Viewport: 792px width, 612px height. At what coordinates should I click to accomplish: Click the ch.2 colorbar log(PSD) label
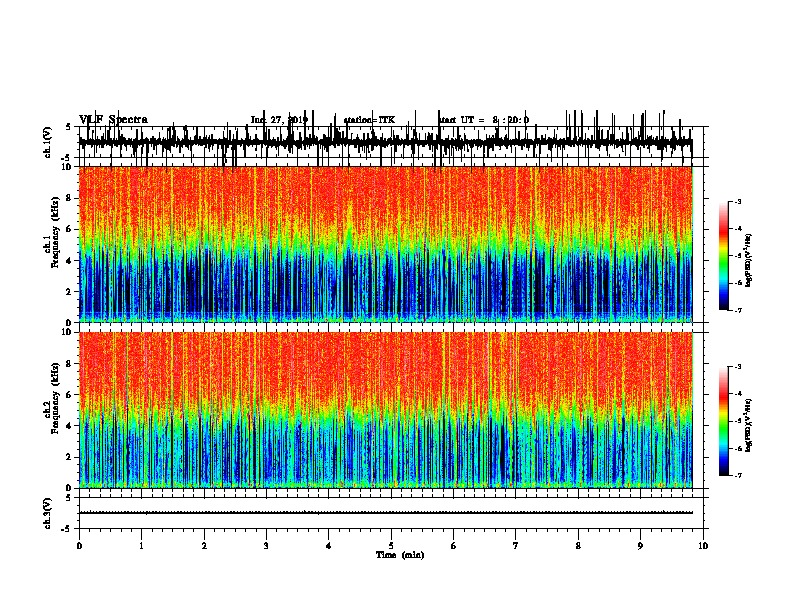coord(748,425)
